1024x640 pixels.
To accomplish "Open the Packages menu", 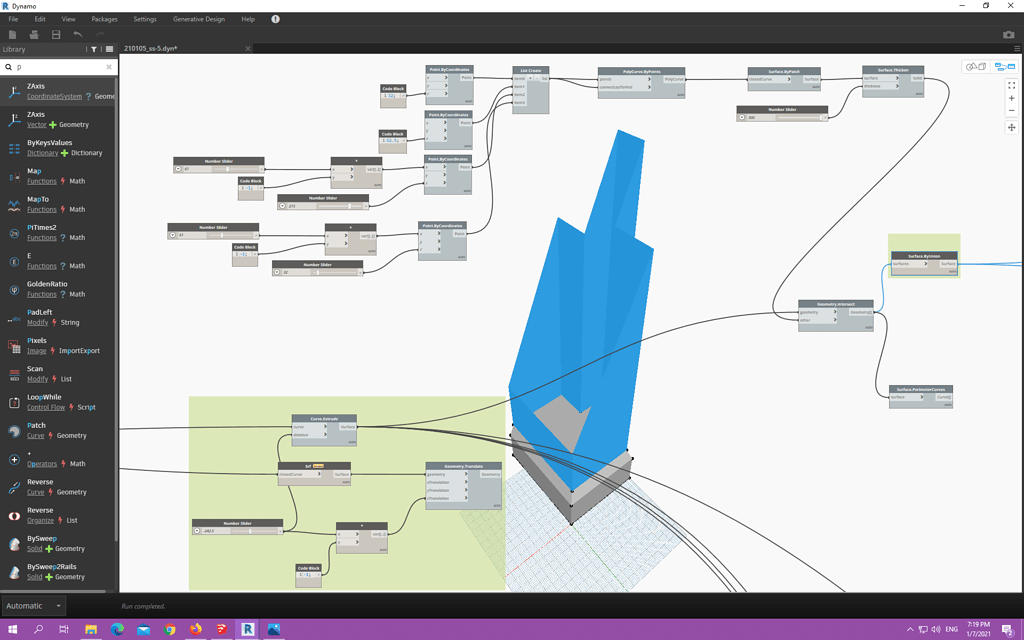I will point(104,18).
